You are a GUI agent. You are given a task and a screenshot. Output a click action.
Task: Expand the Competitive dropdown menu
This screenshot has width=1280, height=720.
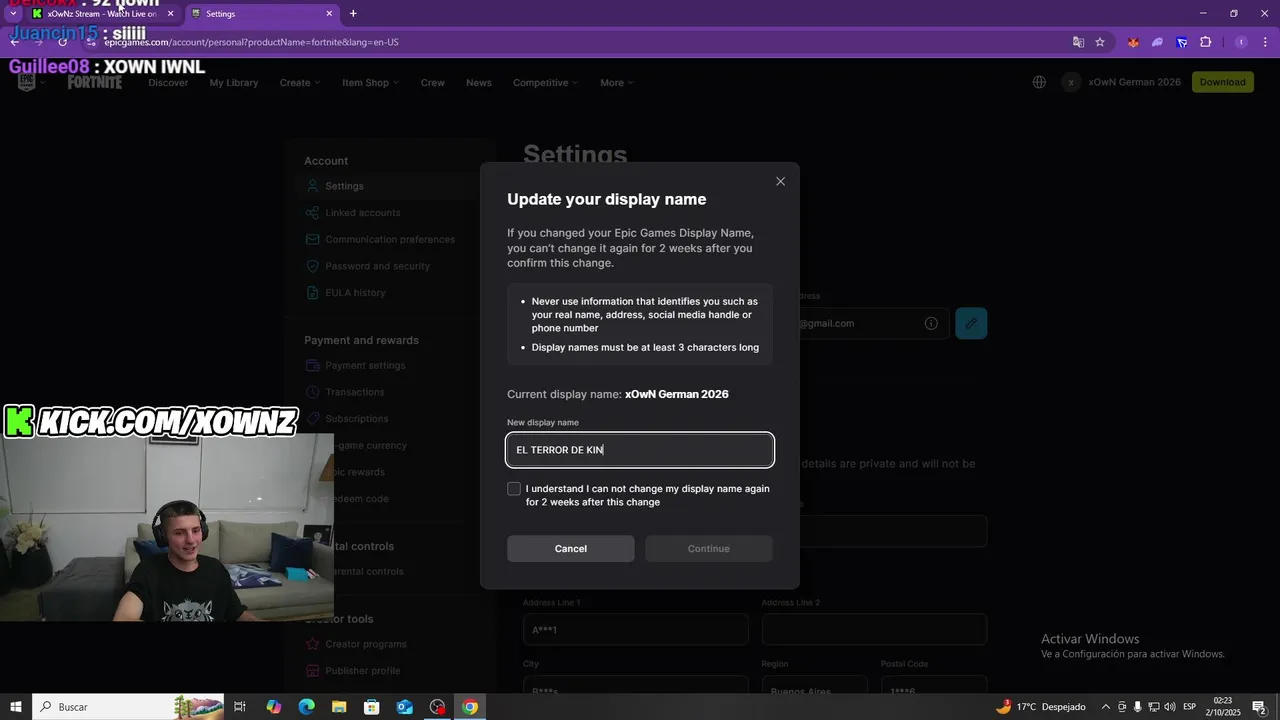546,82
